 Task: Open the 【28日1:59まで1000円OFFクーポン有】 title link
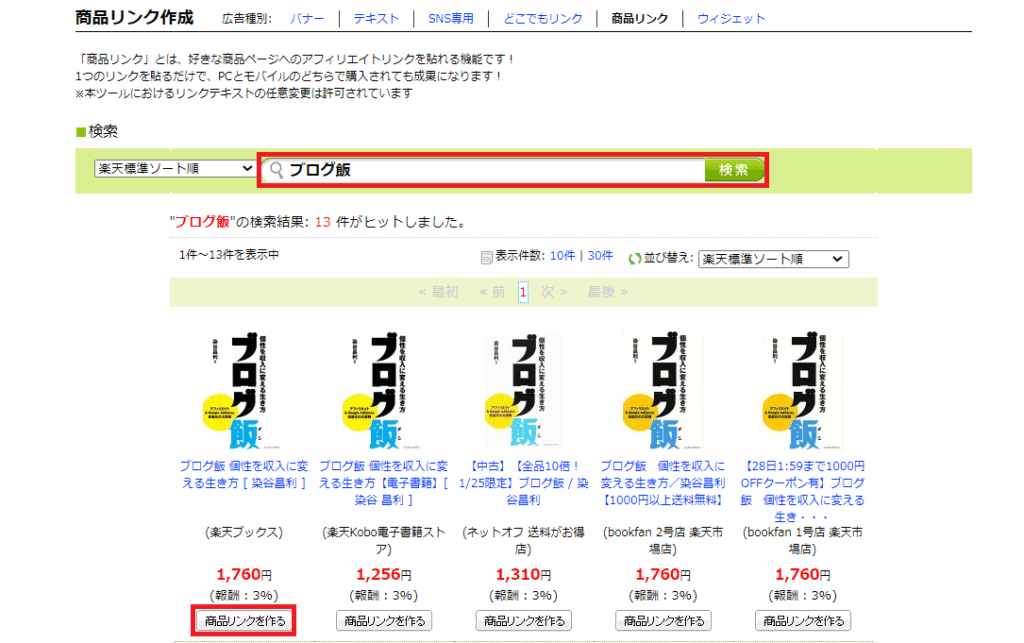tap(803, 492)
